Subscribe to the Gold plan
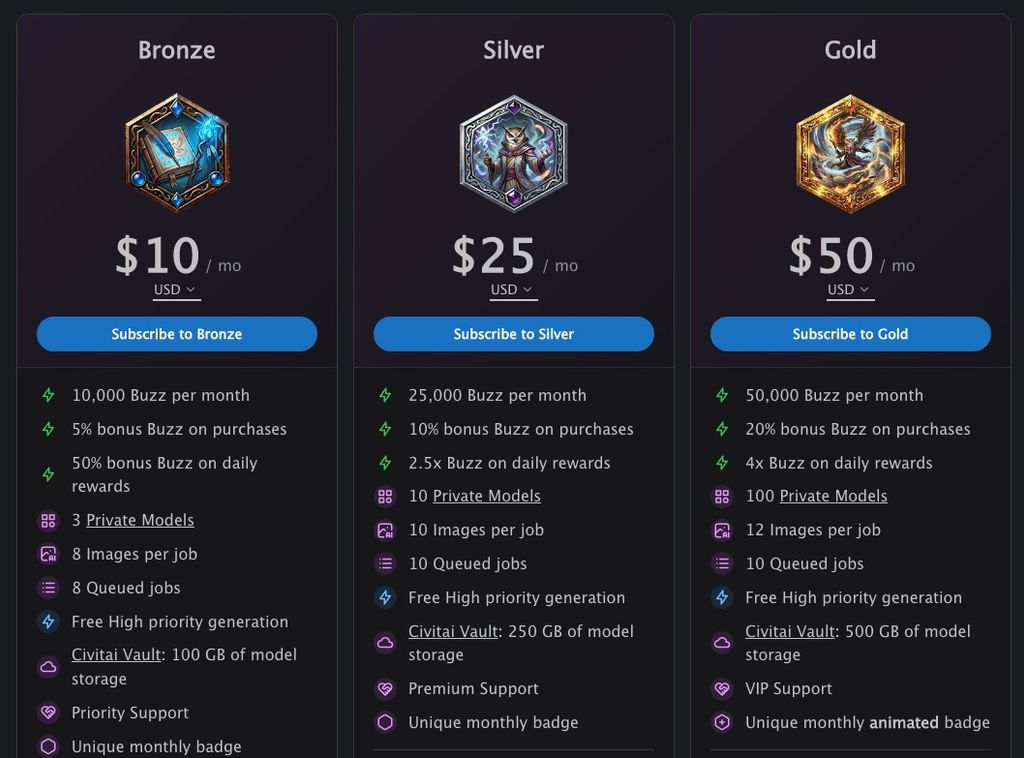The width and height of the screenshot is (1024, 758). click(x=850, y=334)
